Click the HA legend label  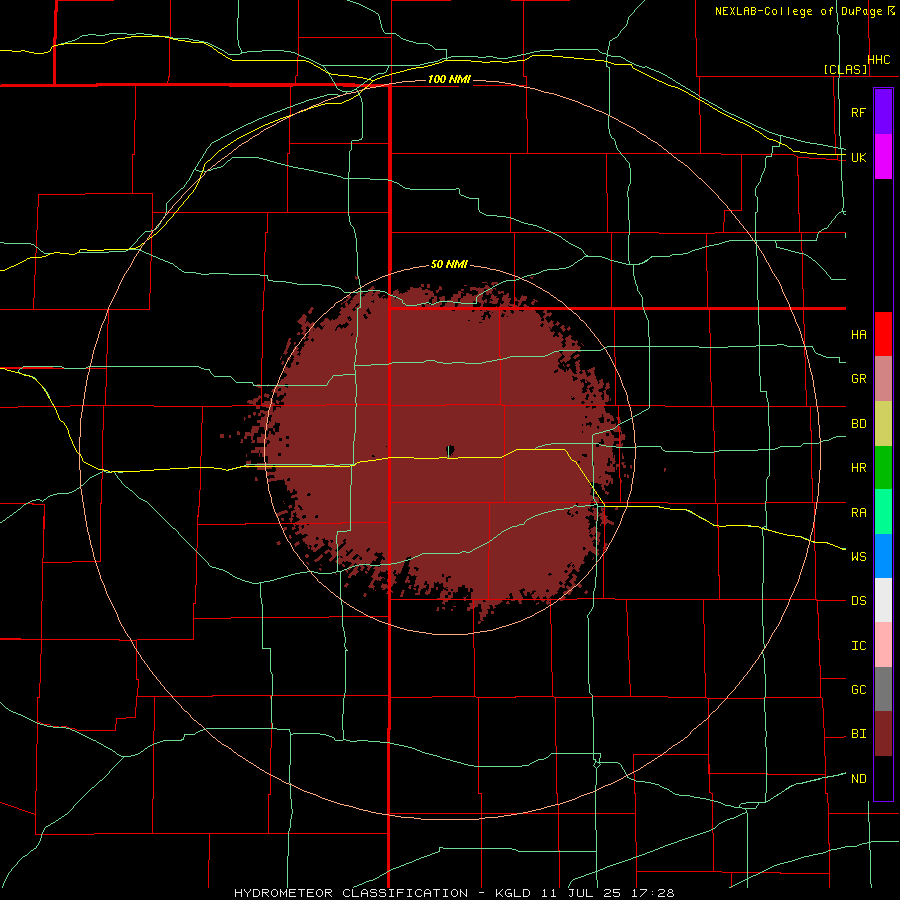[x=858, y=334]
